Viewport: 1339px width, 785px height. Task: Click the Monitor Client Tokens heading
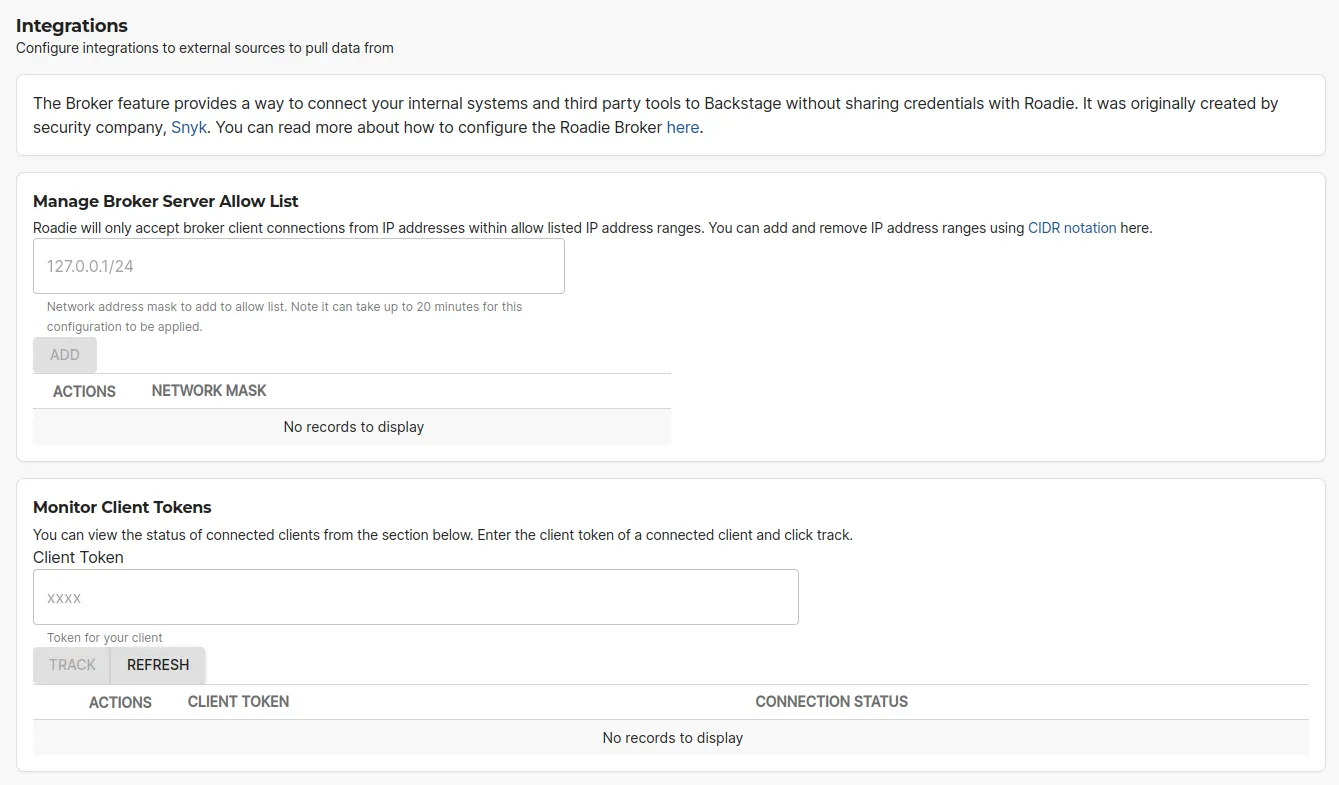coord(122,507)
